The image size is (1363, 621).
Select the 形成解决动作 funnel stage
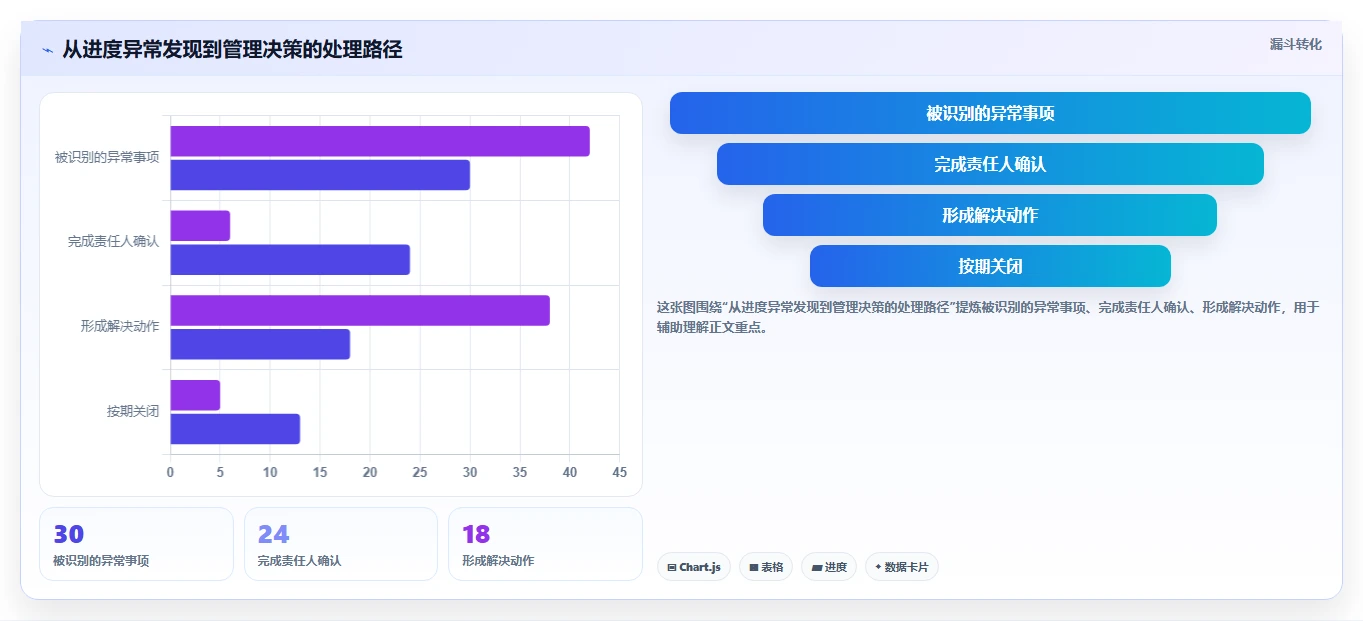990,215
